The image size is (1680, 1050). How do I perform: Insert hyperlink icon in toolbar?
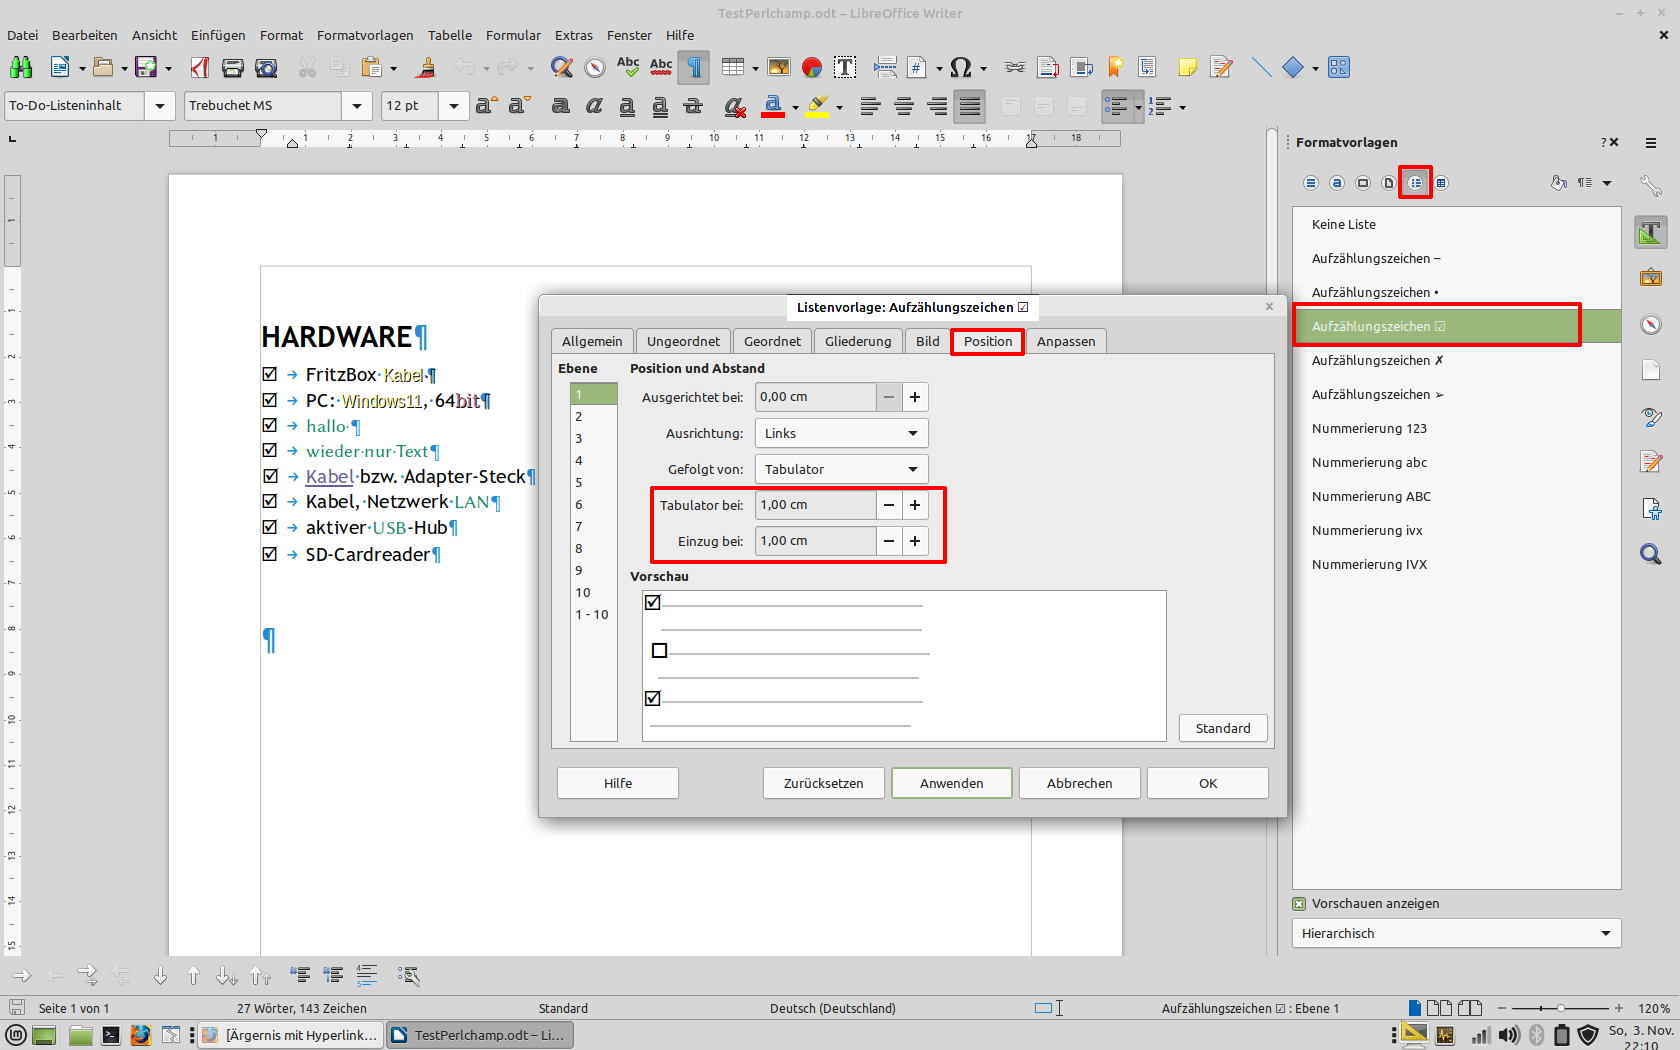tap(1015, 67)
